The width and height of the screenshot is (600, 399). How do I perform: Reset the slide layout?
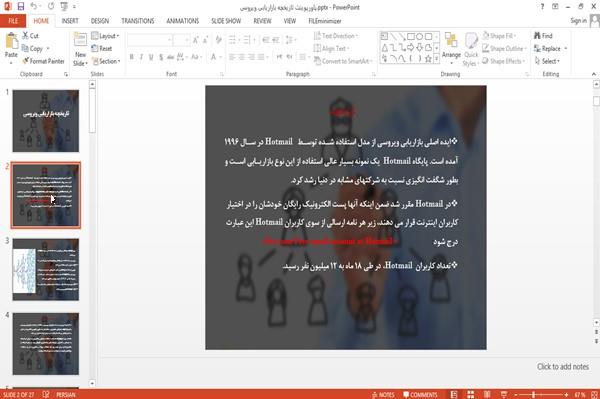point(102,49)
